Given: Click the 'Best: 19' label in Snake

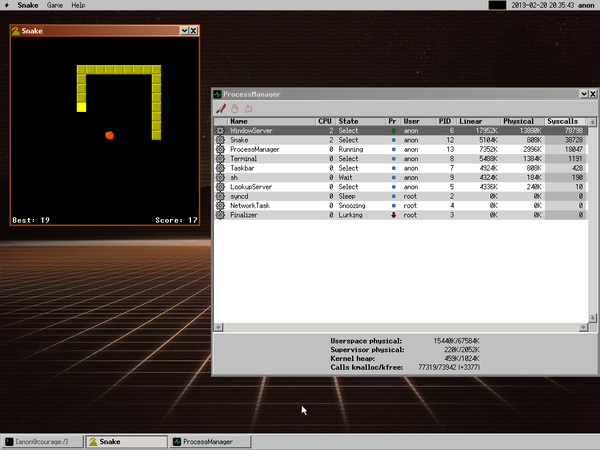Looking at the screenshot, I should pos(31,220).
